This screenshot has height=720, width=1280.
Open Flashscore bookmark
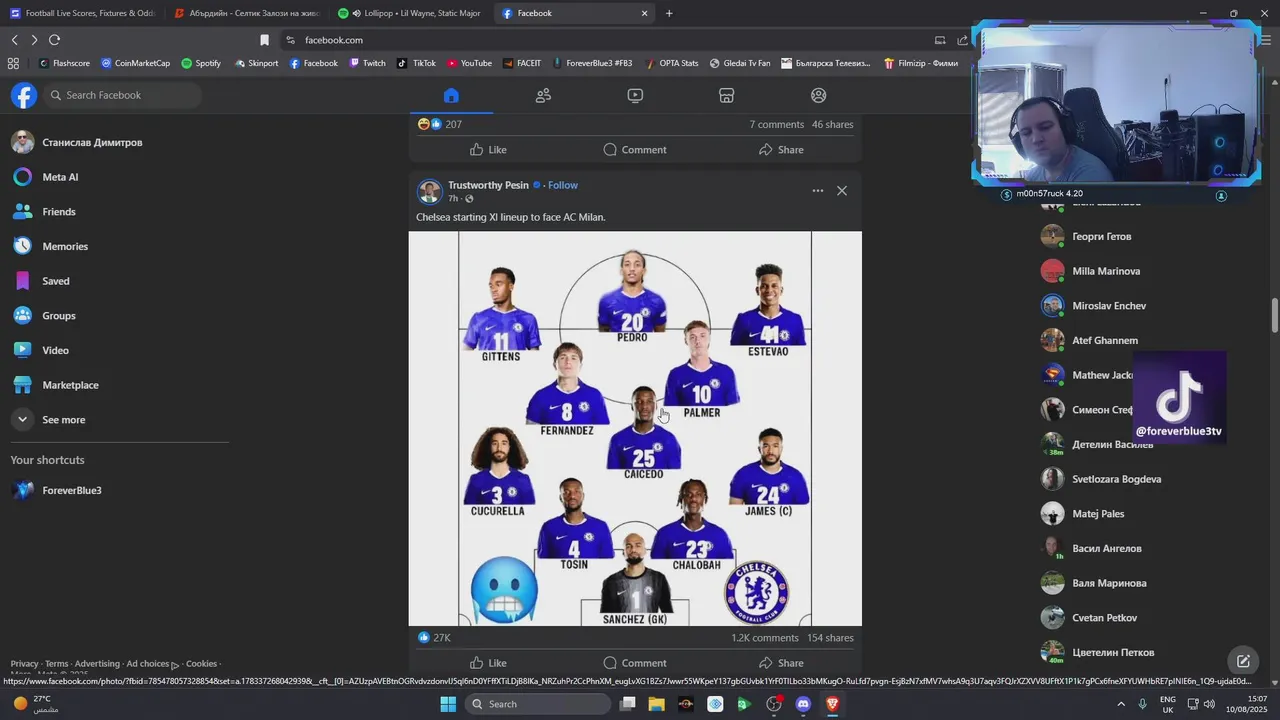pos(64,63)
